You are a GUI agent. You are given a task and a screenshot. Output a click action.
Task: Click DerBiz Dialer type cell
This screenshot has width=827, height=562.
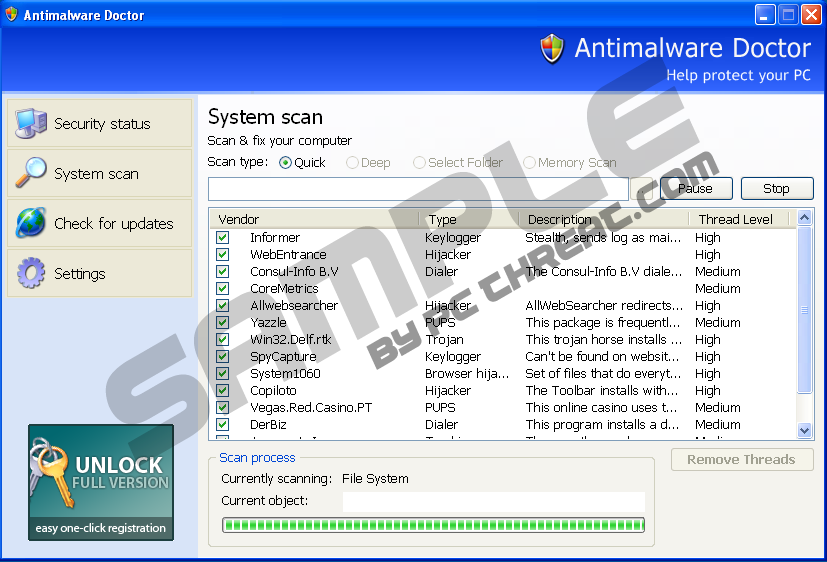[x=441, y=424]
